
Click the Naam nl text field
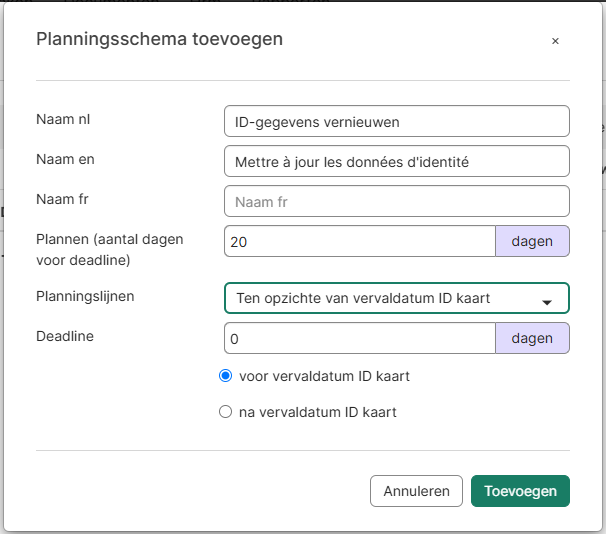[x=396, y=121]
